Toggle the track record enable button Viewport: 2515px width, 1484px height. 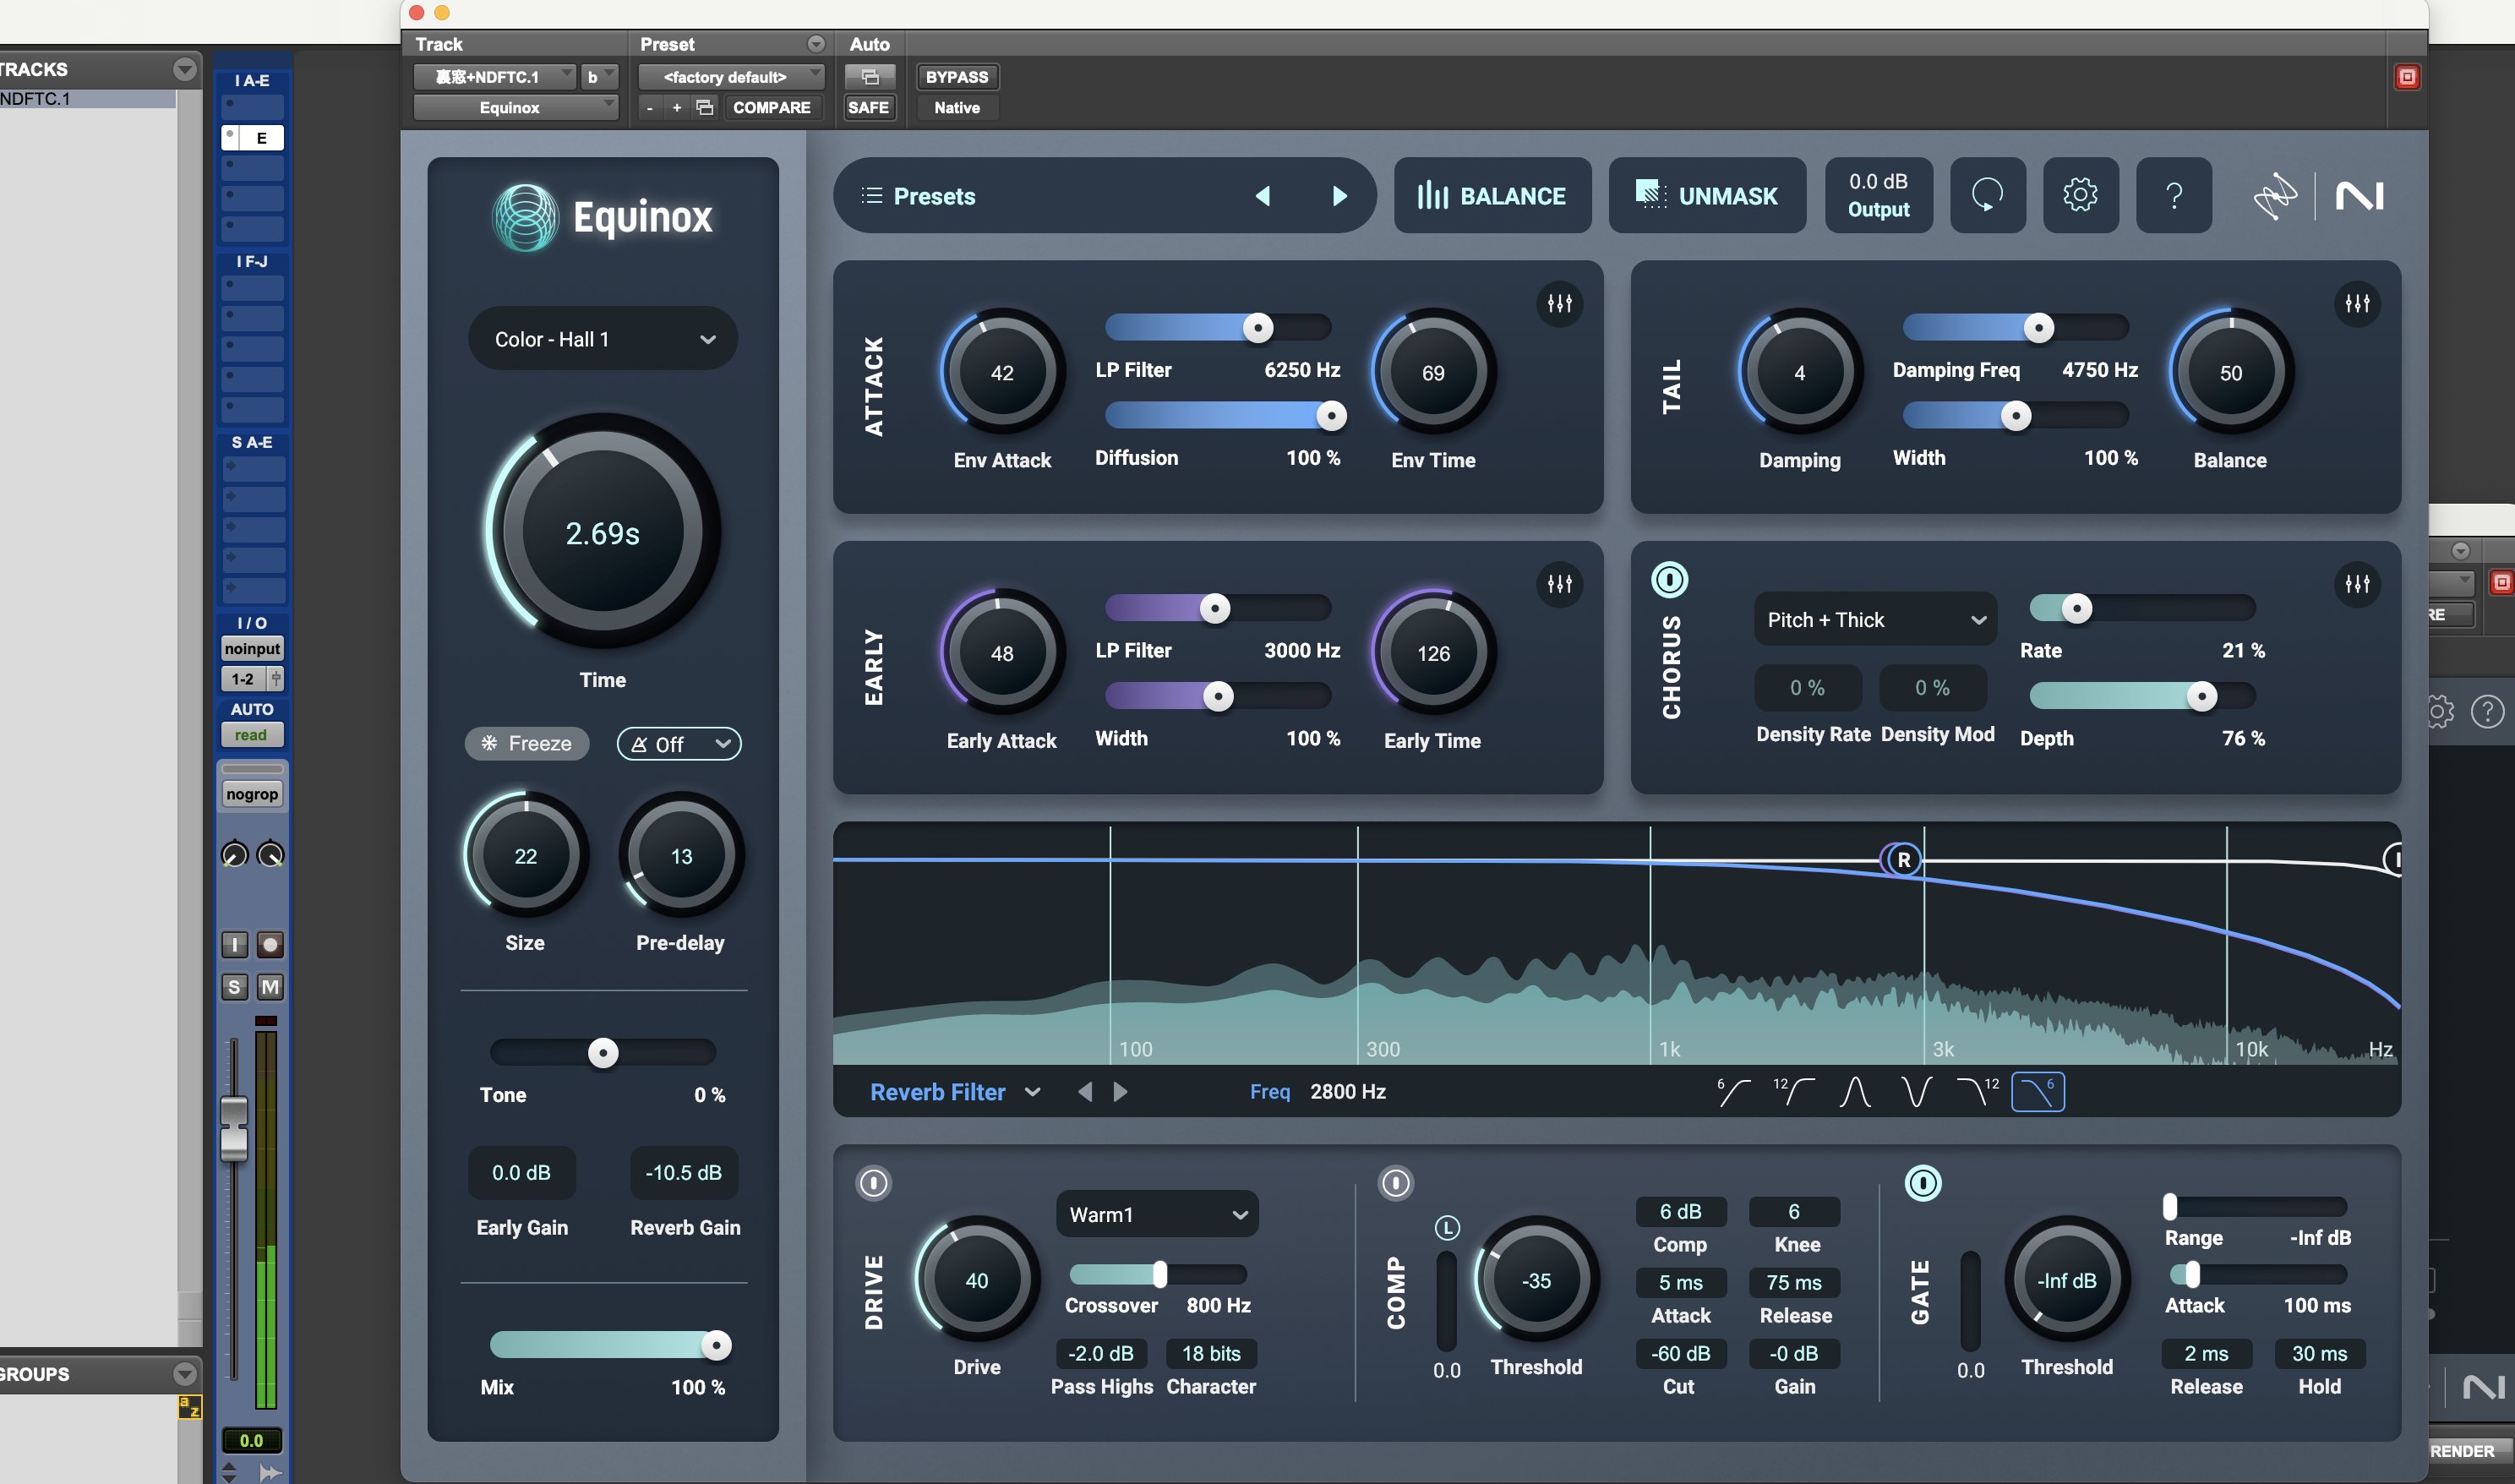tap(270, 944)
